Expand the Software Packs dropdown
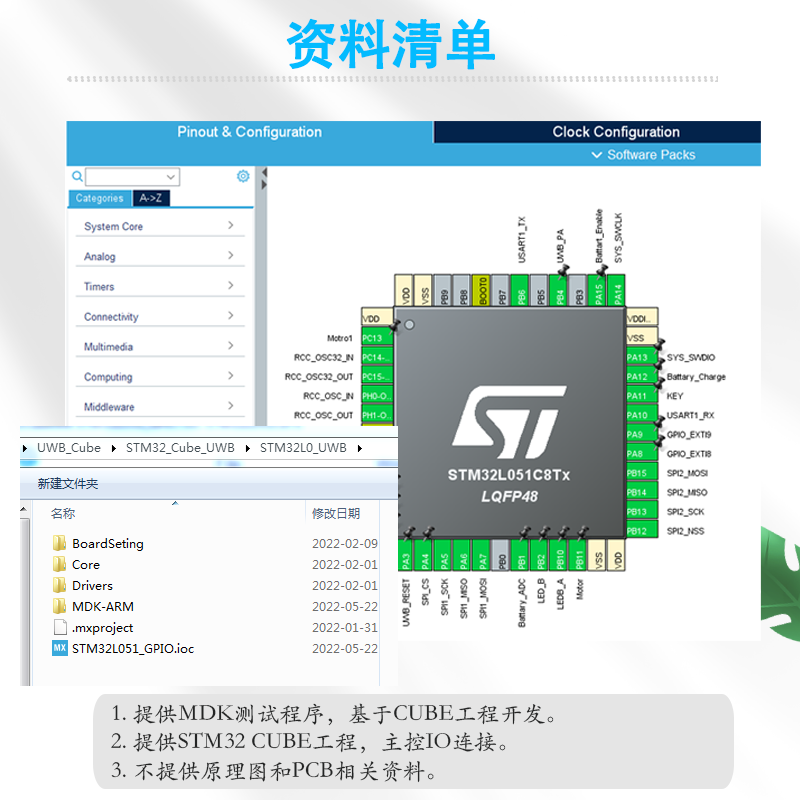 643,155
